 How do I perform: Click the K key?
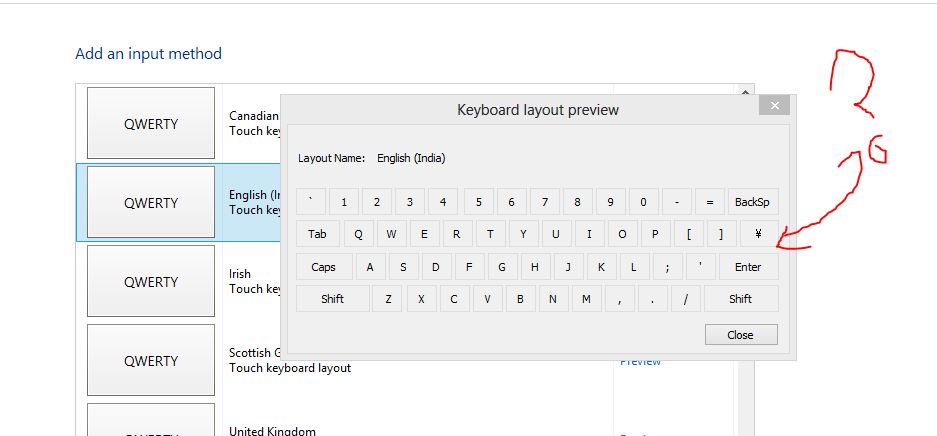pyautogui.click(x=602, y=267)
